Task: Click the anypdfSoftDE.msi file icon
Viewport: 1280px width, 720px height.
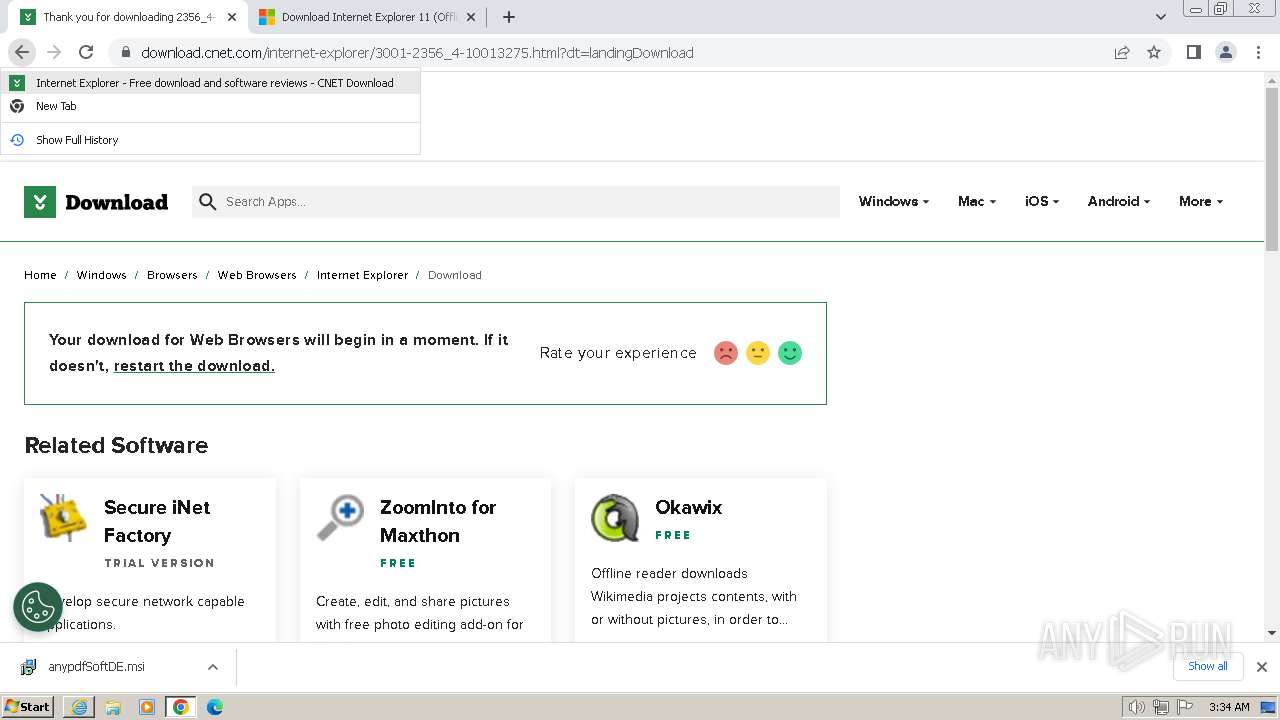Action: point(29,667)
